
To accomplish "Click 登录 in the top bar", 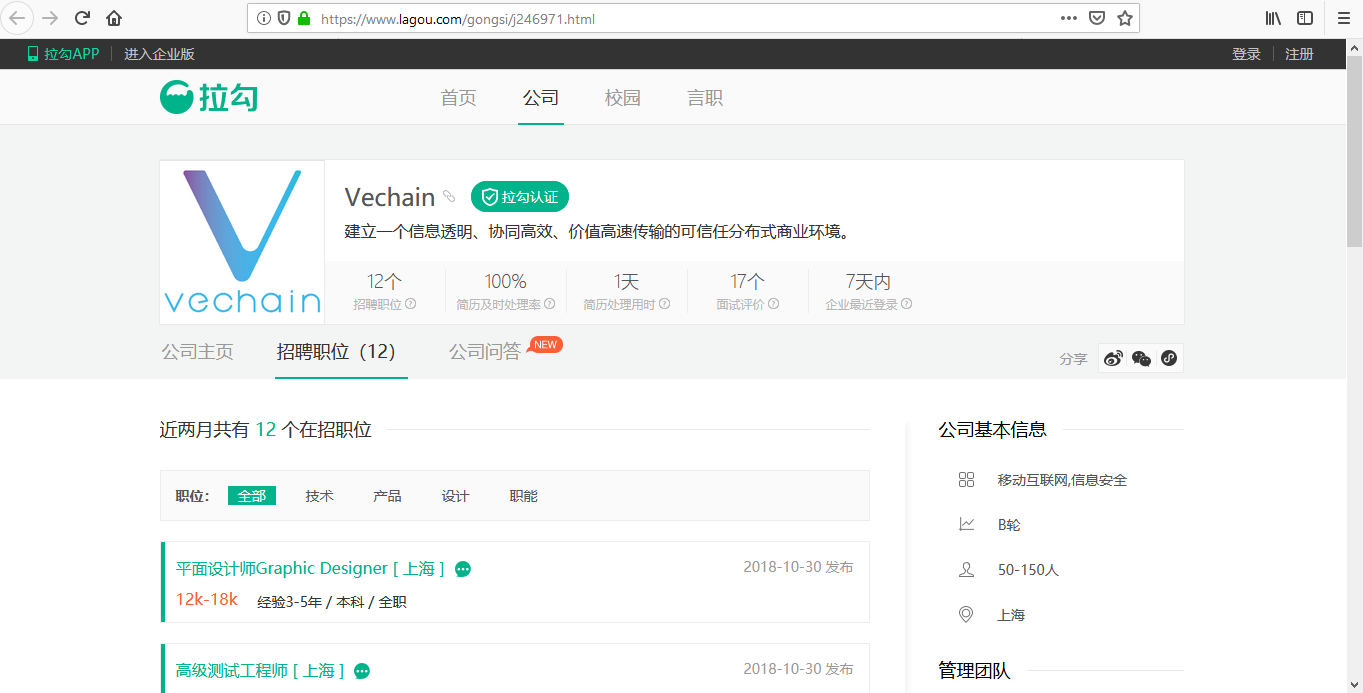I will point(1247,54).
